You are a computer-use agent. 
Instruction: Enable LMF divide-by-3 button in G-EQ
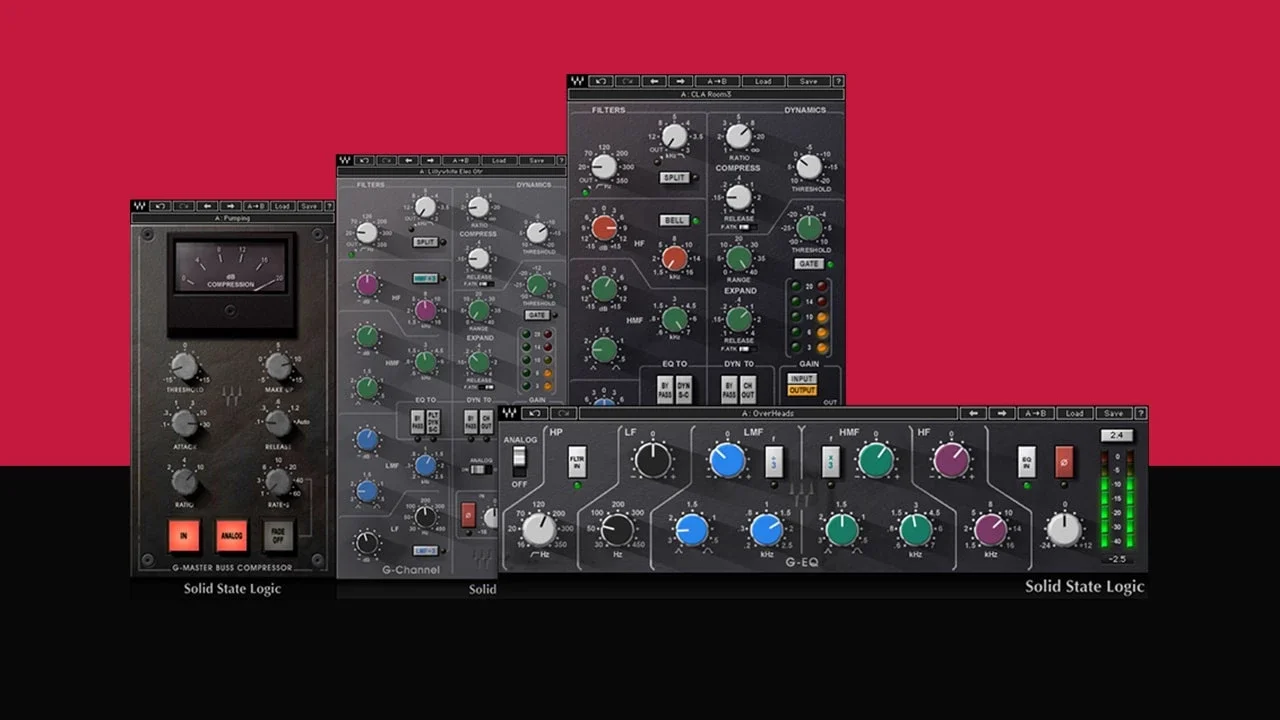click(773, 462)
